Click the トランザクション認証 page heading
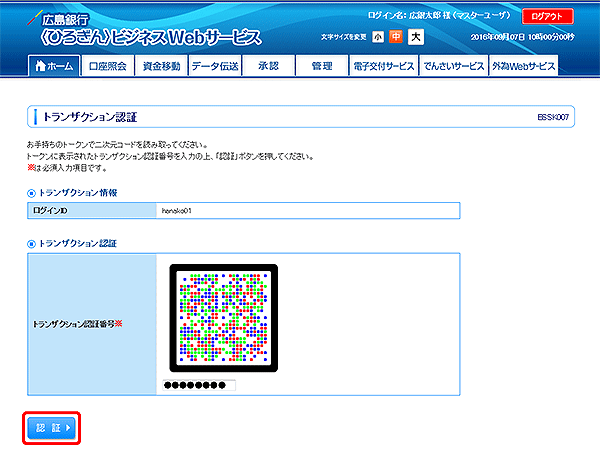 [x=90, y=117]
